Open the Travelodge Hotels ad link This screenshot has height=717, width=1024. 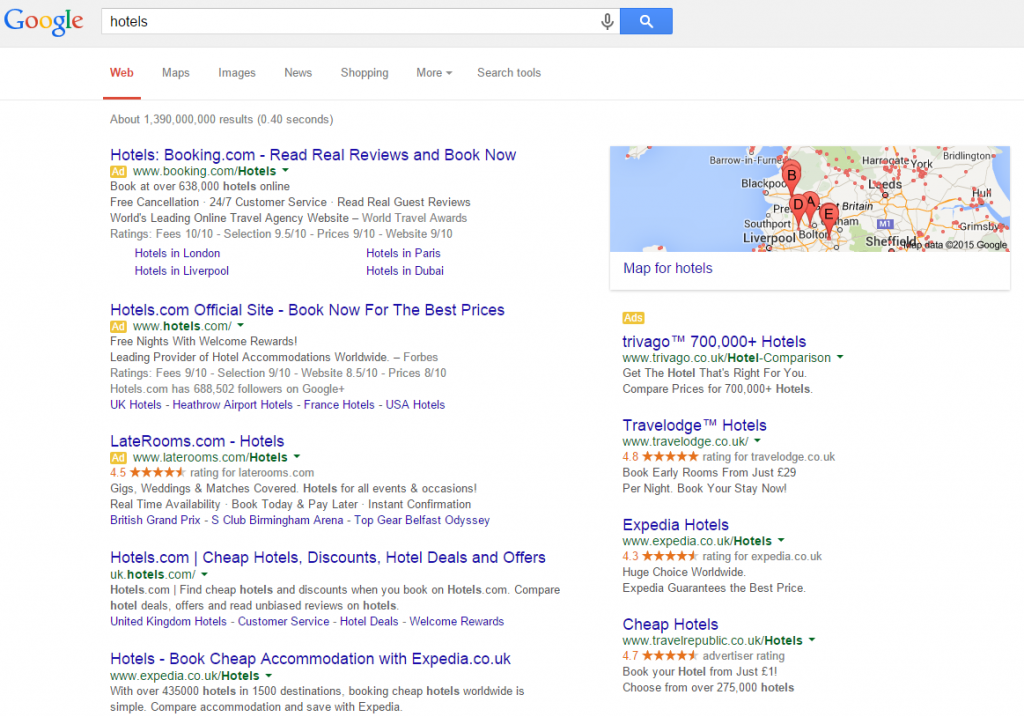pyautogui.click(x=694, y=425)
